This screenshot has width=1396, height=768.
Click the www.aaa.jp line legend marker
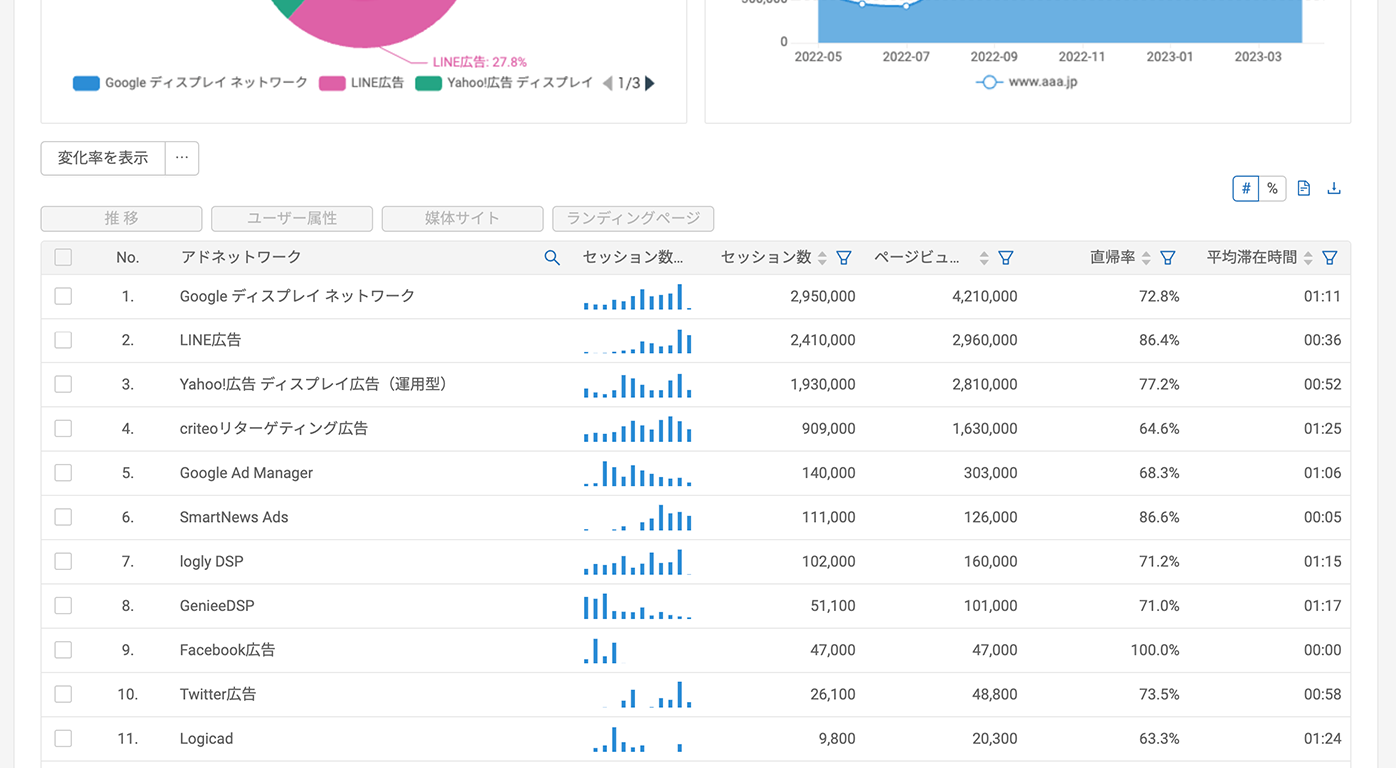point(988,82)
